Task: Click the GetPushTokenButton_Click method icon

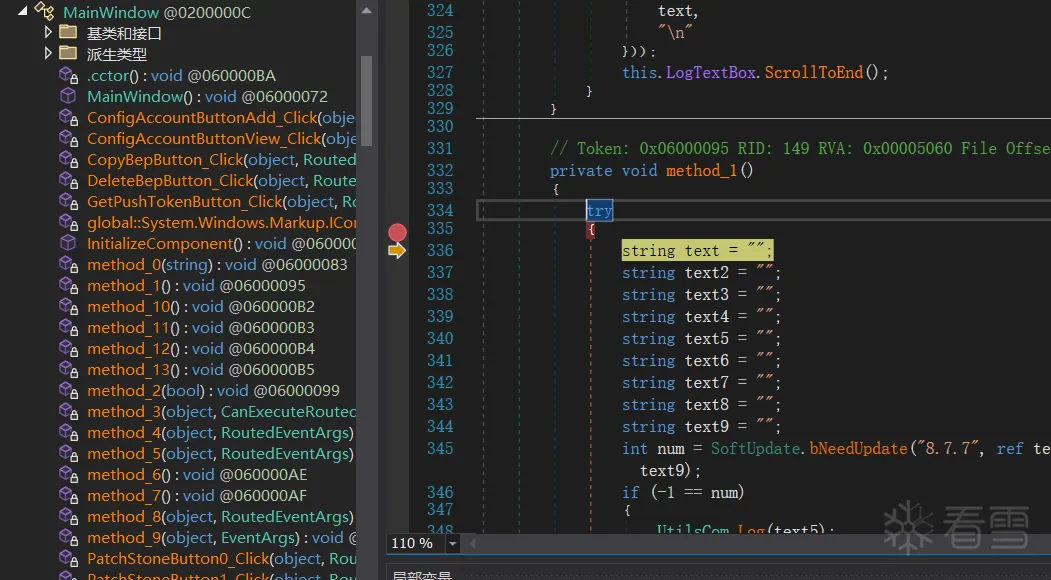Action: (68, 201)
